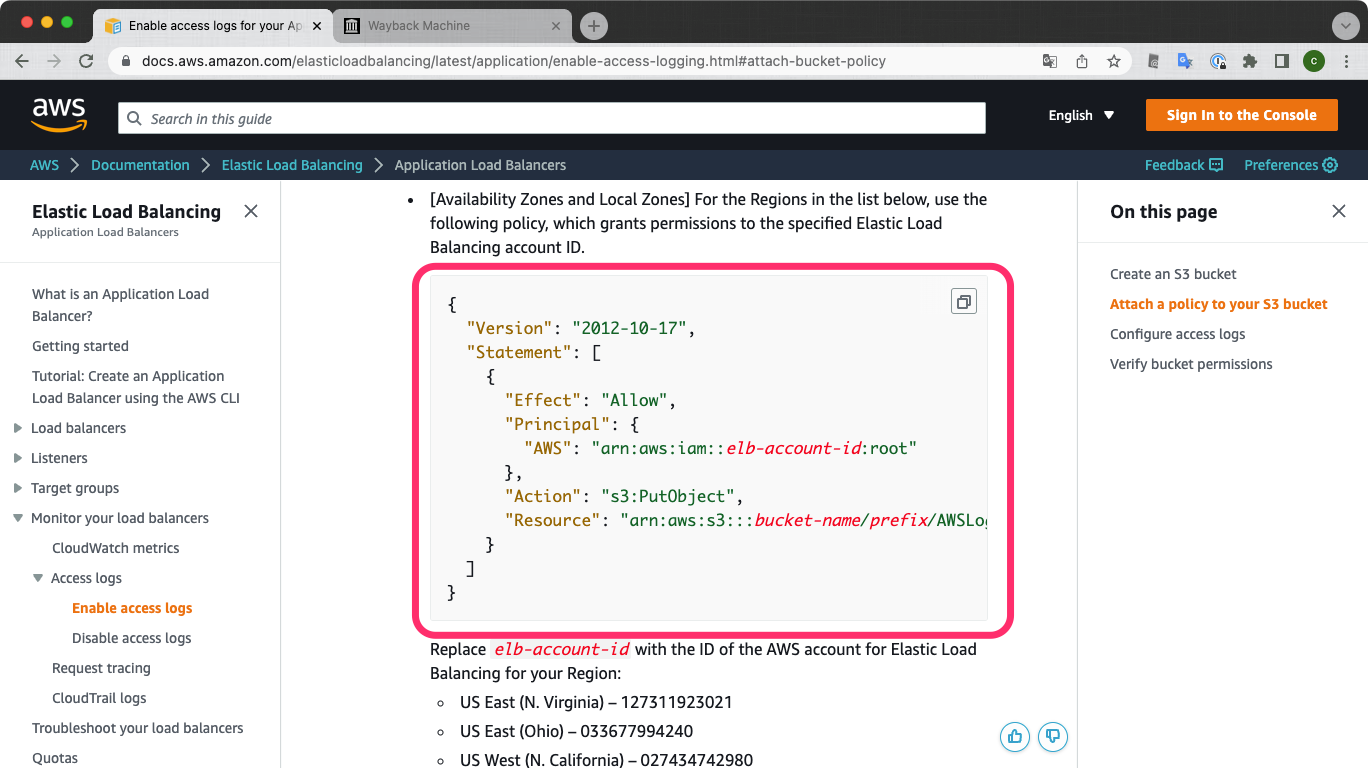Select the Enable access logs page
1368x768 pixels.
pos(132,608)
